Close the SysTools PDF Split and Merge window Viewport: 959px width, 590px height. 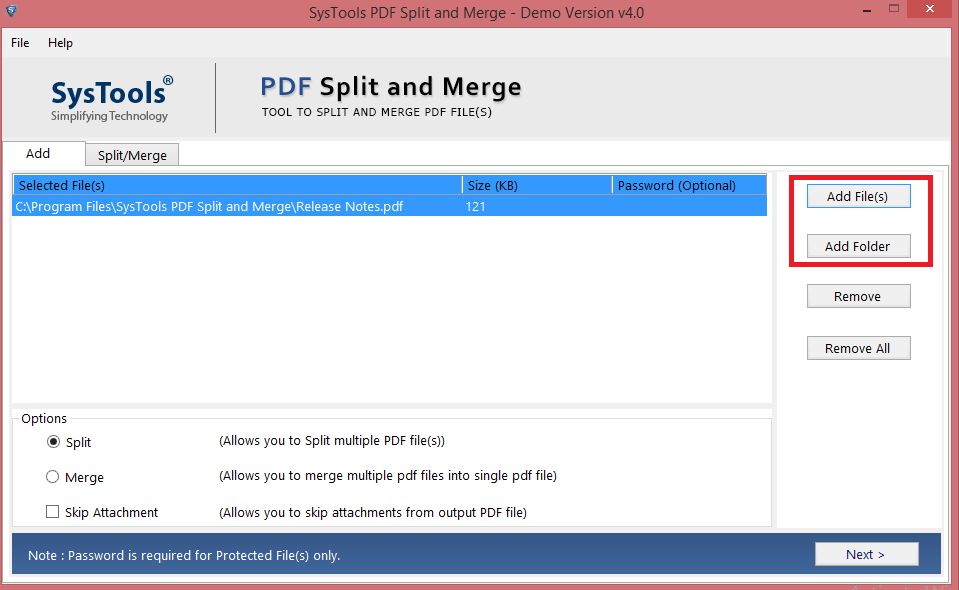click(930, 9)
